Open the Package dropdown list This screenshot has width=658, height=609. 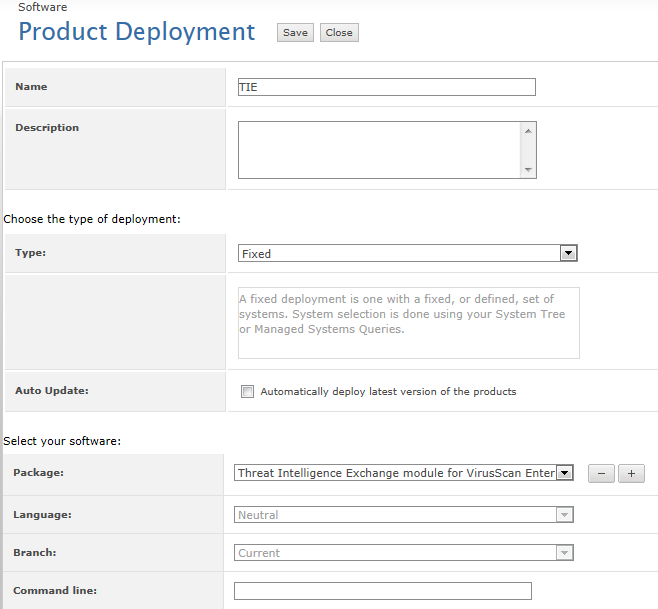[404, 473]
